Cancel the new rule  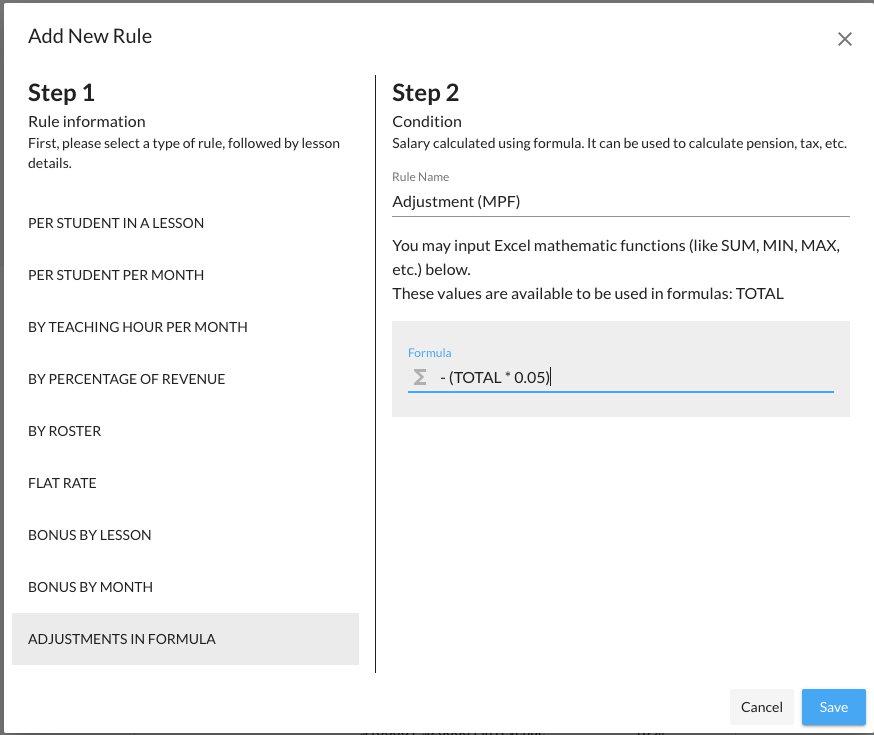click(x=761, y=707)
